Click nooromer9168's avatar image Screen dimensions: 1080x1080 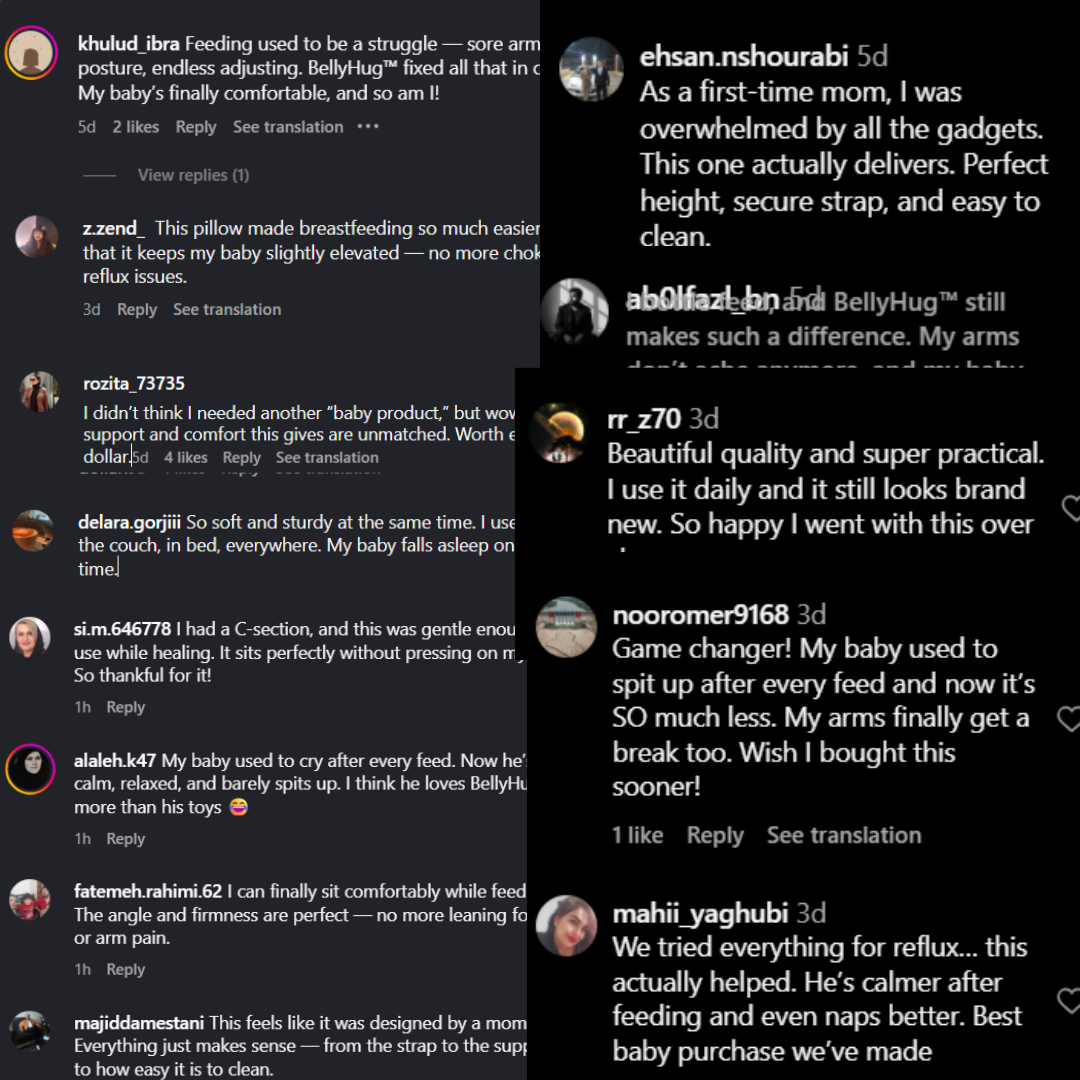[x=567, y=628]
